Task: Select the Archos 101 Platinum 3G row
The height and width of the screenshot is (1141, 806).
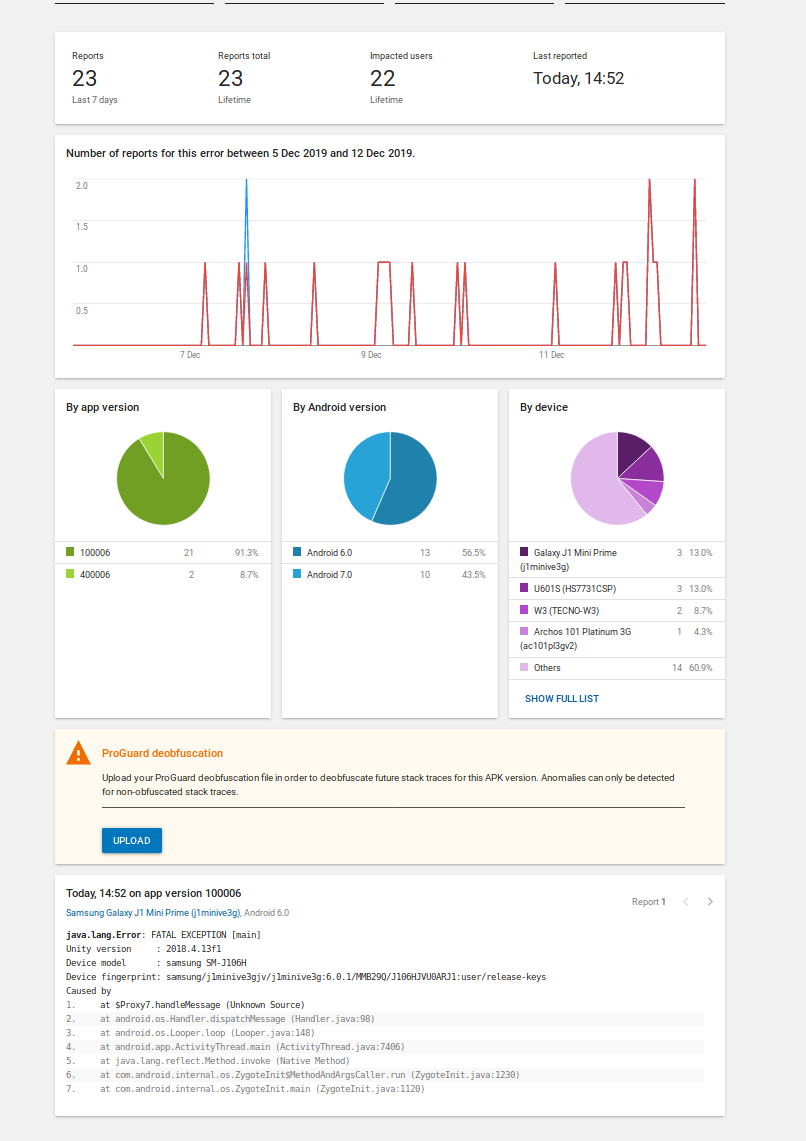Action: 617,639
